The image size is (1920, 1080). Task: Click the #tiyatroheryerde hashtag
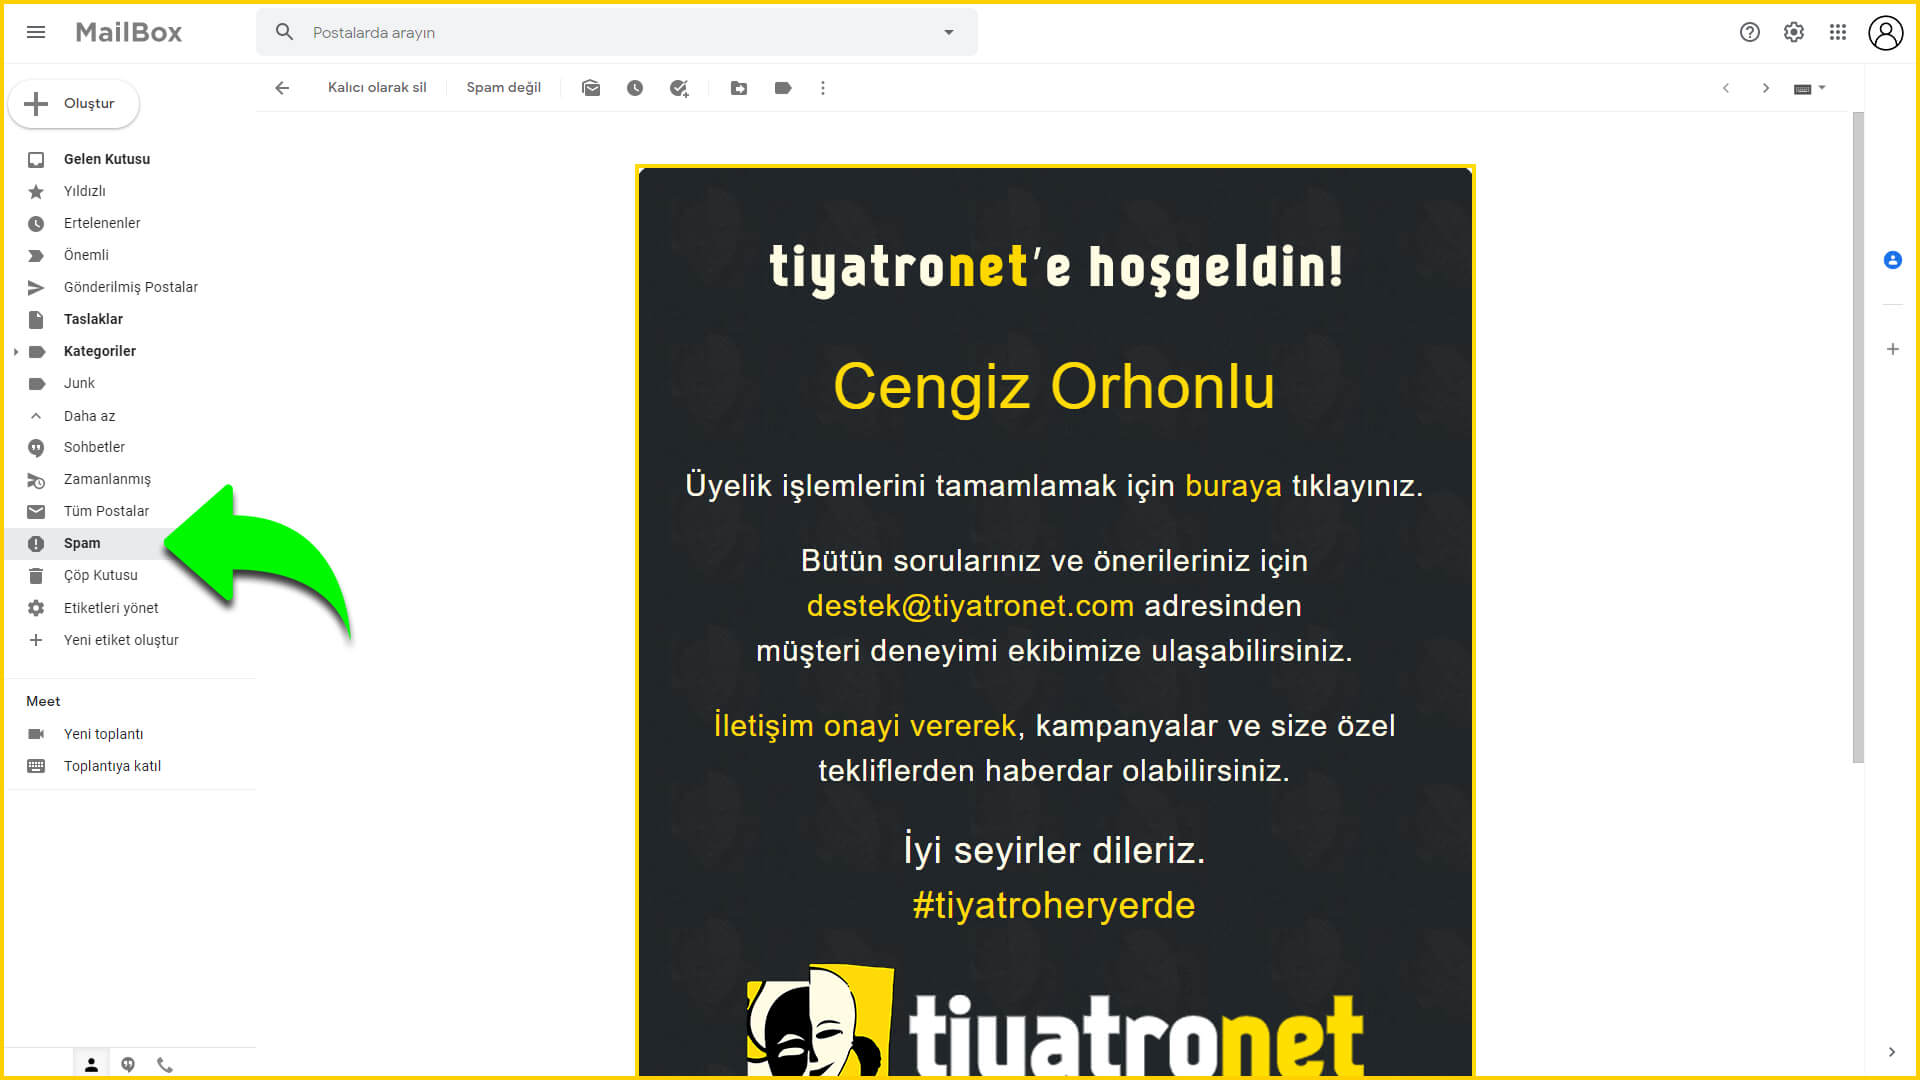point(1054,906)
